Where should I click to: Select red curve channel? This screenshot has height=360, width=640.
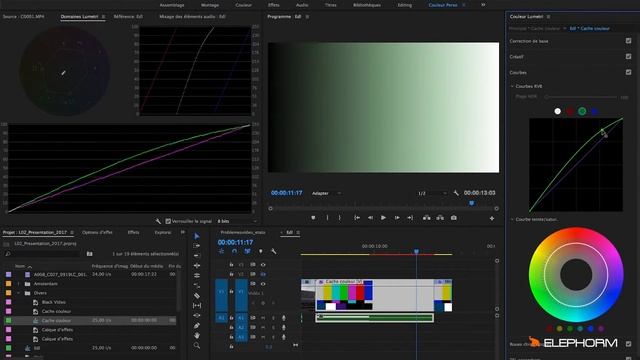click(x=570, y=111)
